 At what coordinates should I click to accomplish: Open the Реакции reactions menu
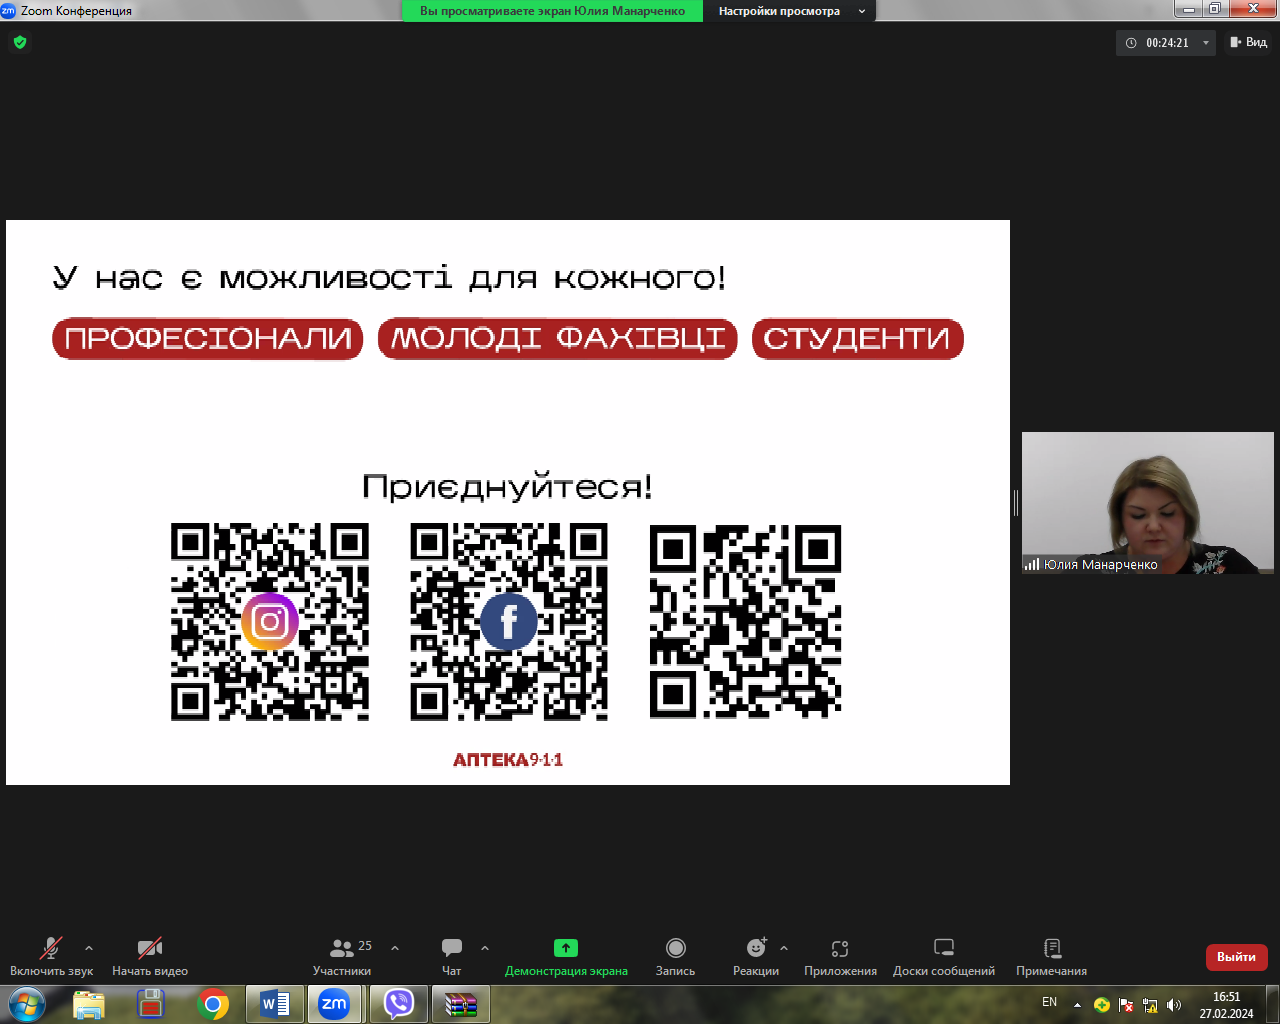(756, 956)
